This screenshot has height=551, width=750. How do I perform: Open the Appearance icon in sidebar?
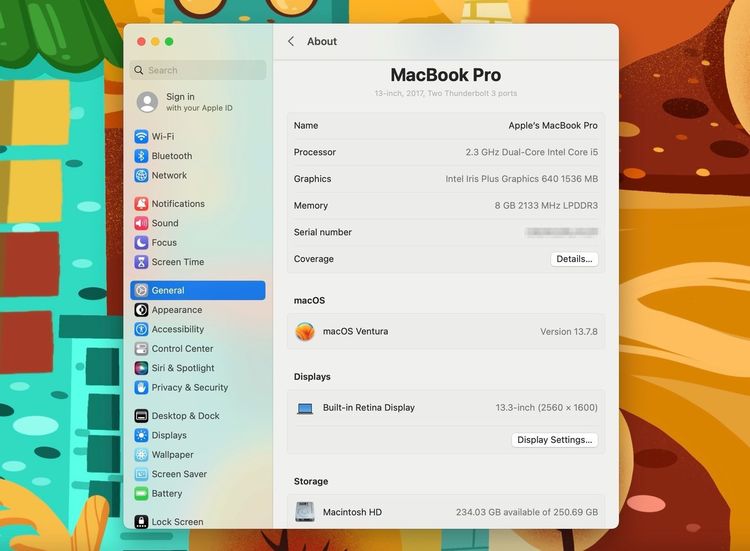click(x=141, y=310)
